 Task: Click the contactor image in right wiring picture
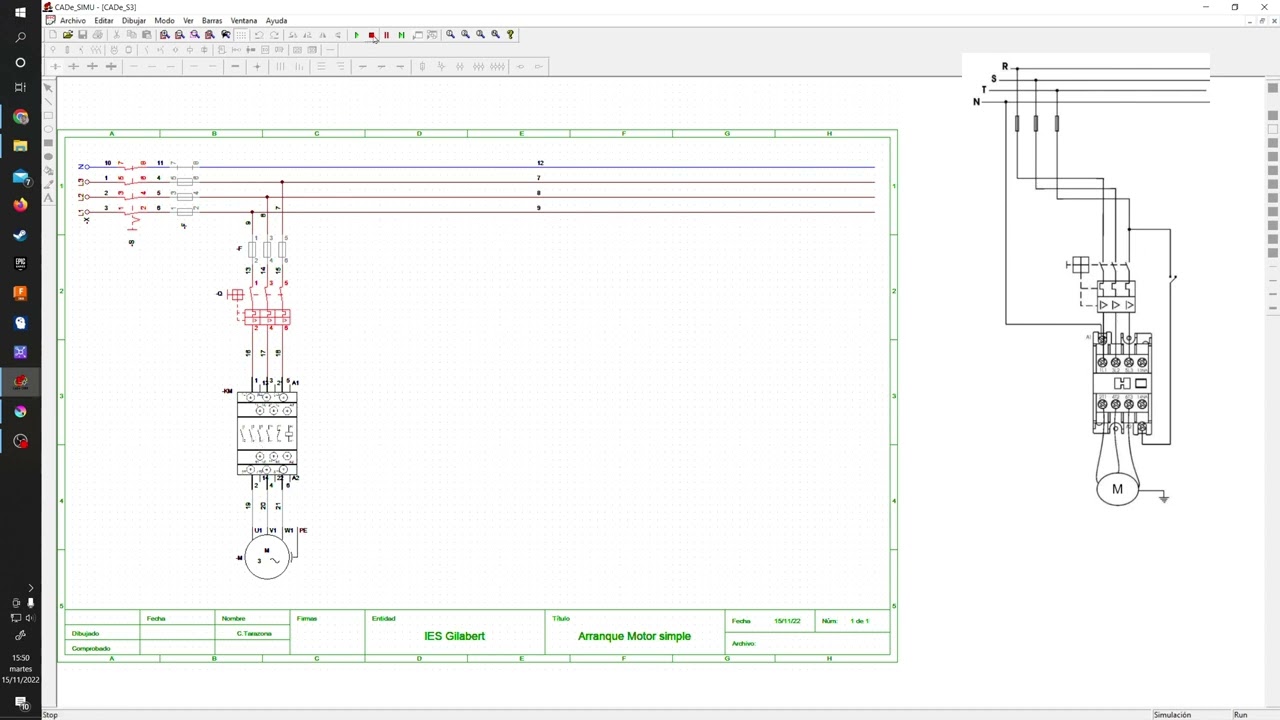tap(1122, 384)
